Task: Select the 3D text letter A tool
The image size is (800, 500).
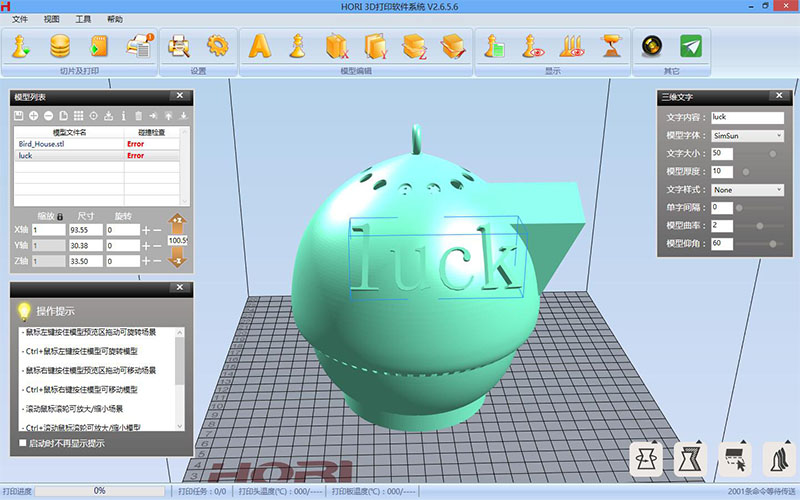Action: pos(260,46)
